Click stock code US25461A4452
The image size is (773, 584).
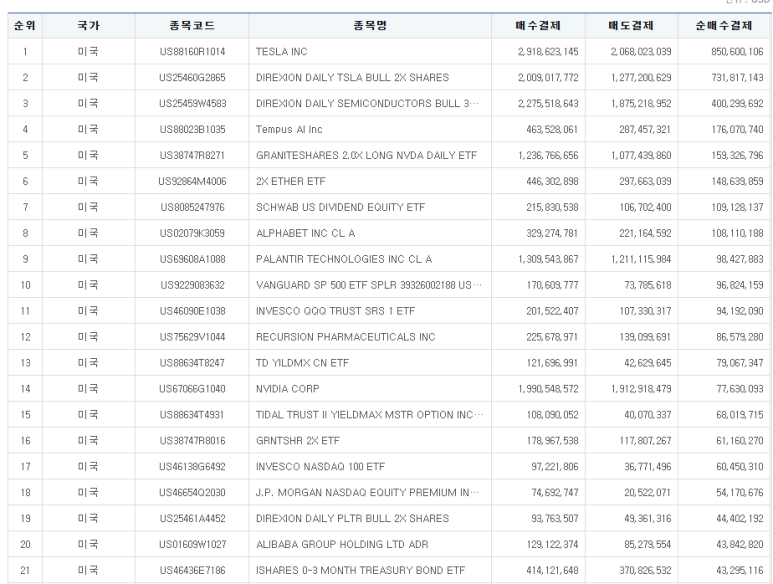192,519
